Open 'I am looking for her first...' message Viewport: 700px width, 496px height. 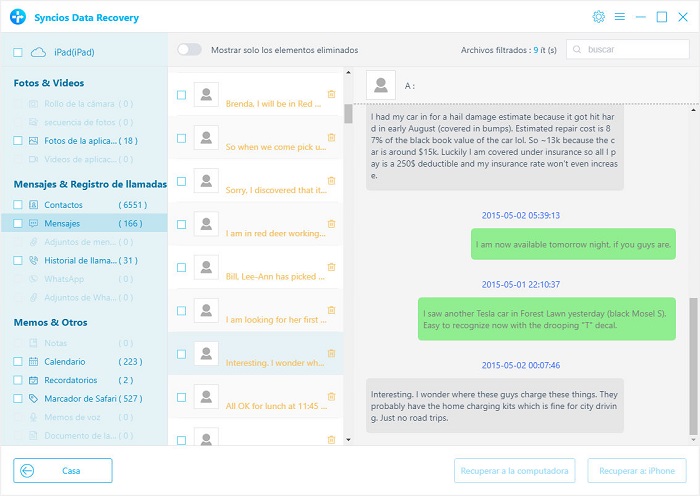tap(255, 311)
